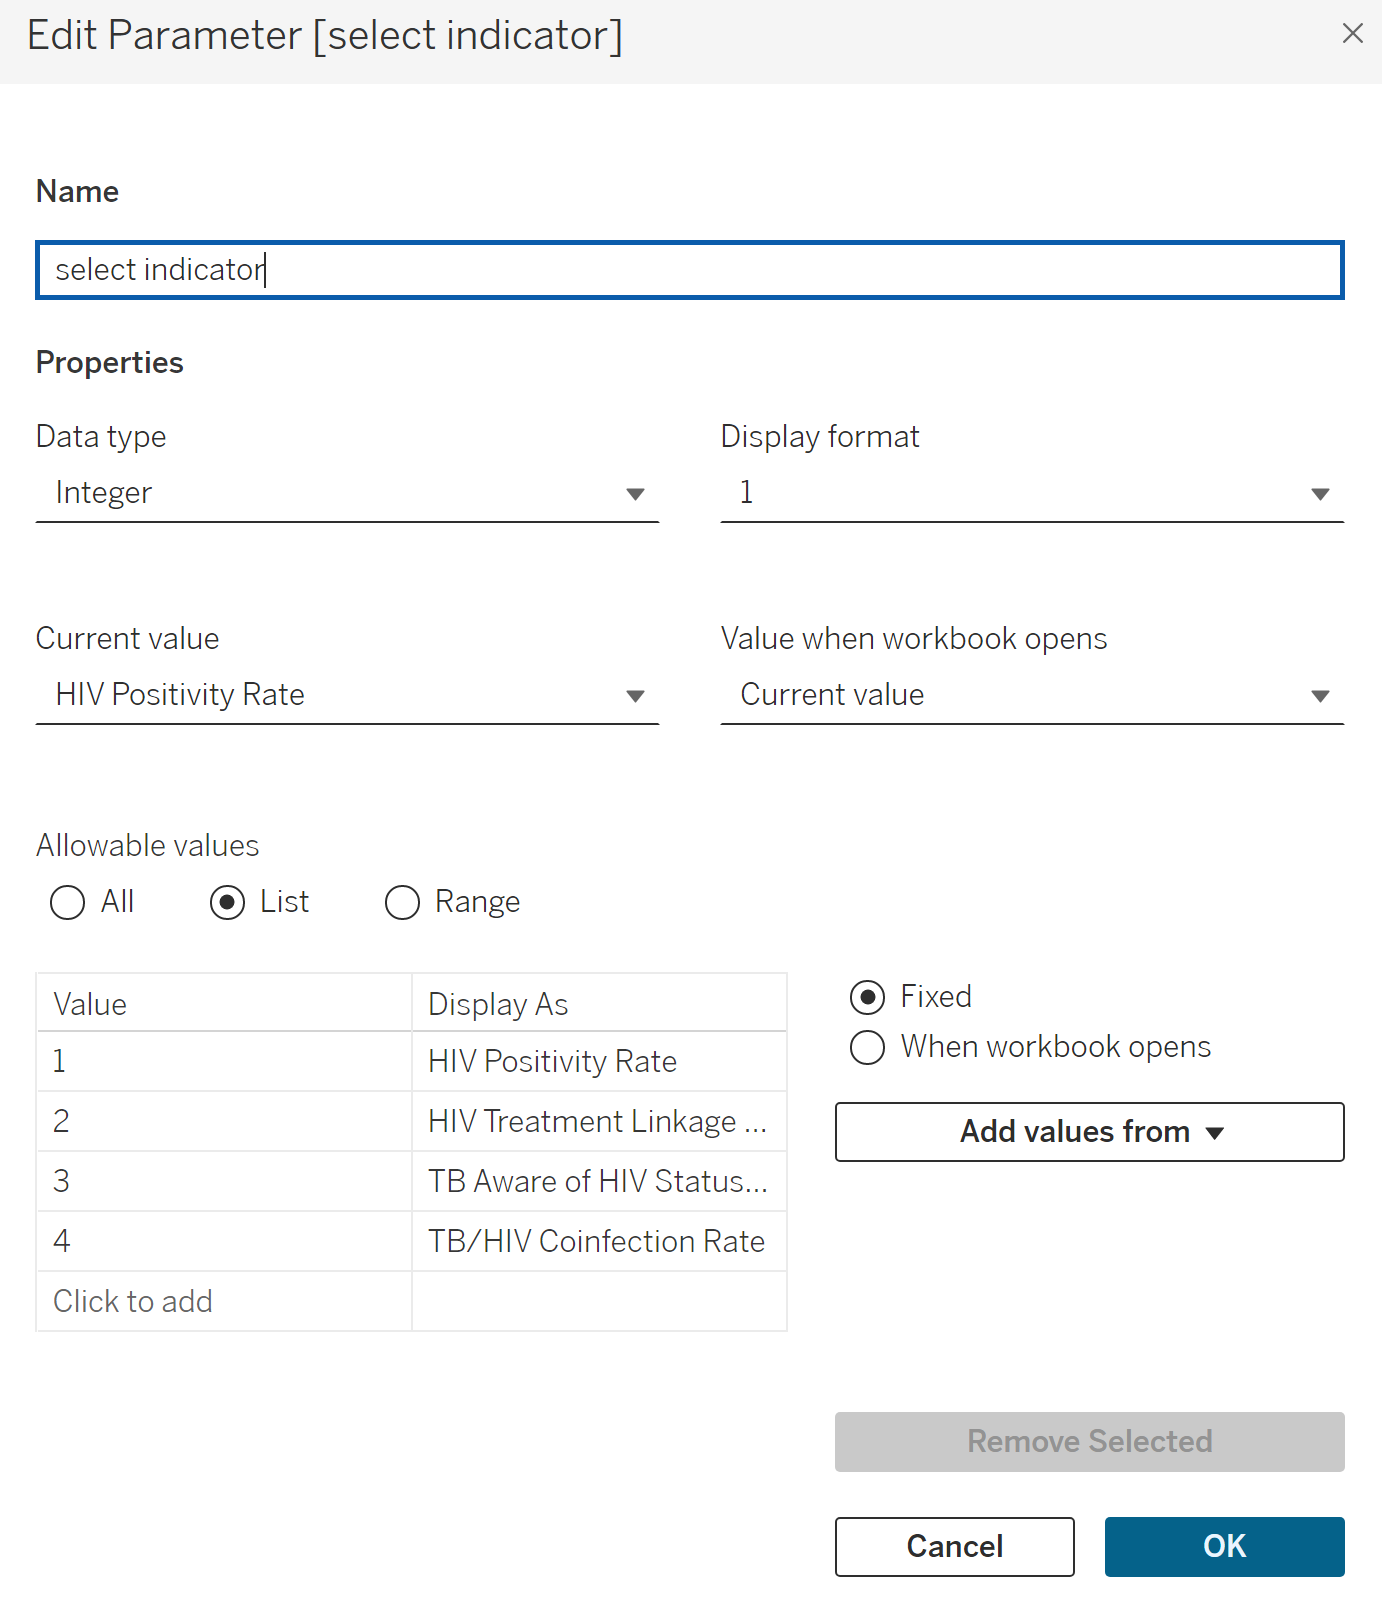Click the Cancel button
Viewport: 1382px width, 1617px height.
(x=955, y=1547)
